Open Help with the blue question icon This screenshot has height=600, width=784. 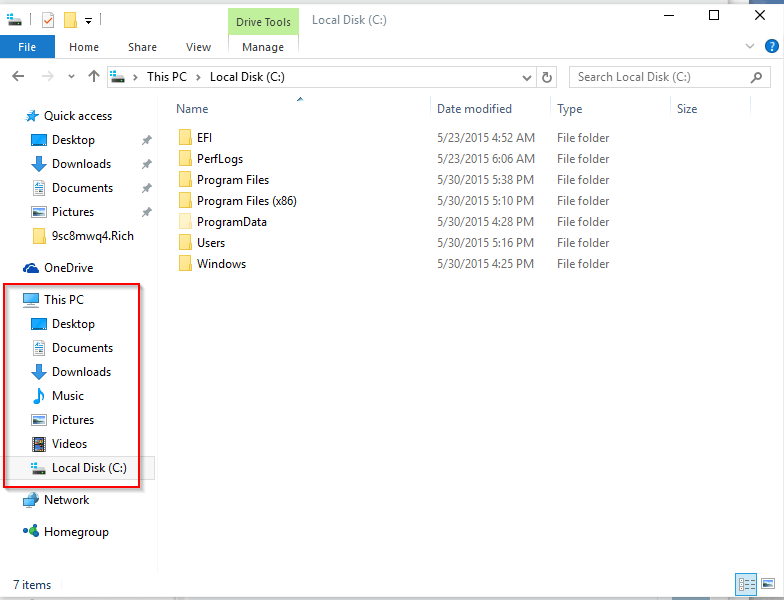(x=770, y=46)
